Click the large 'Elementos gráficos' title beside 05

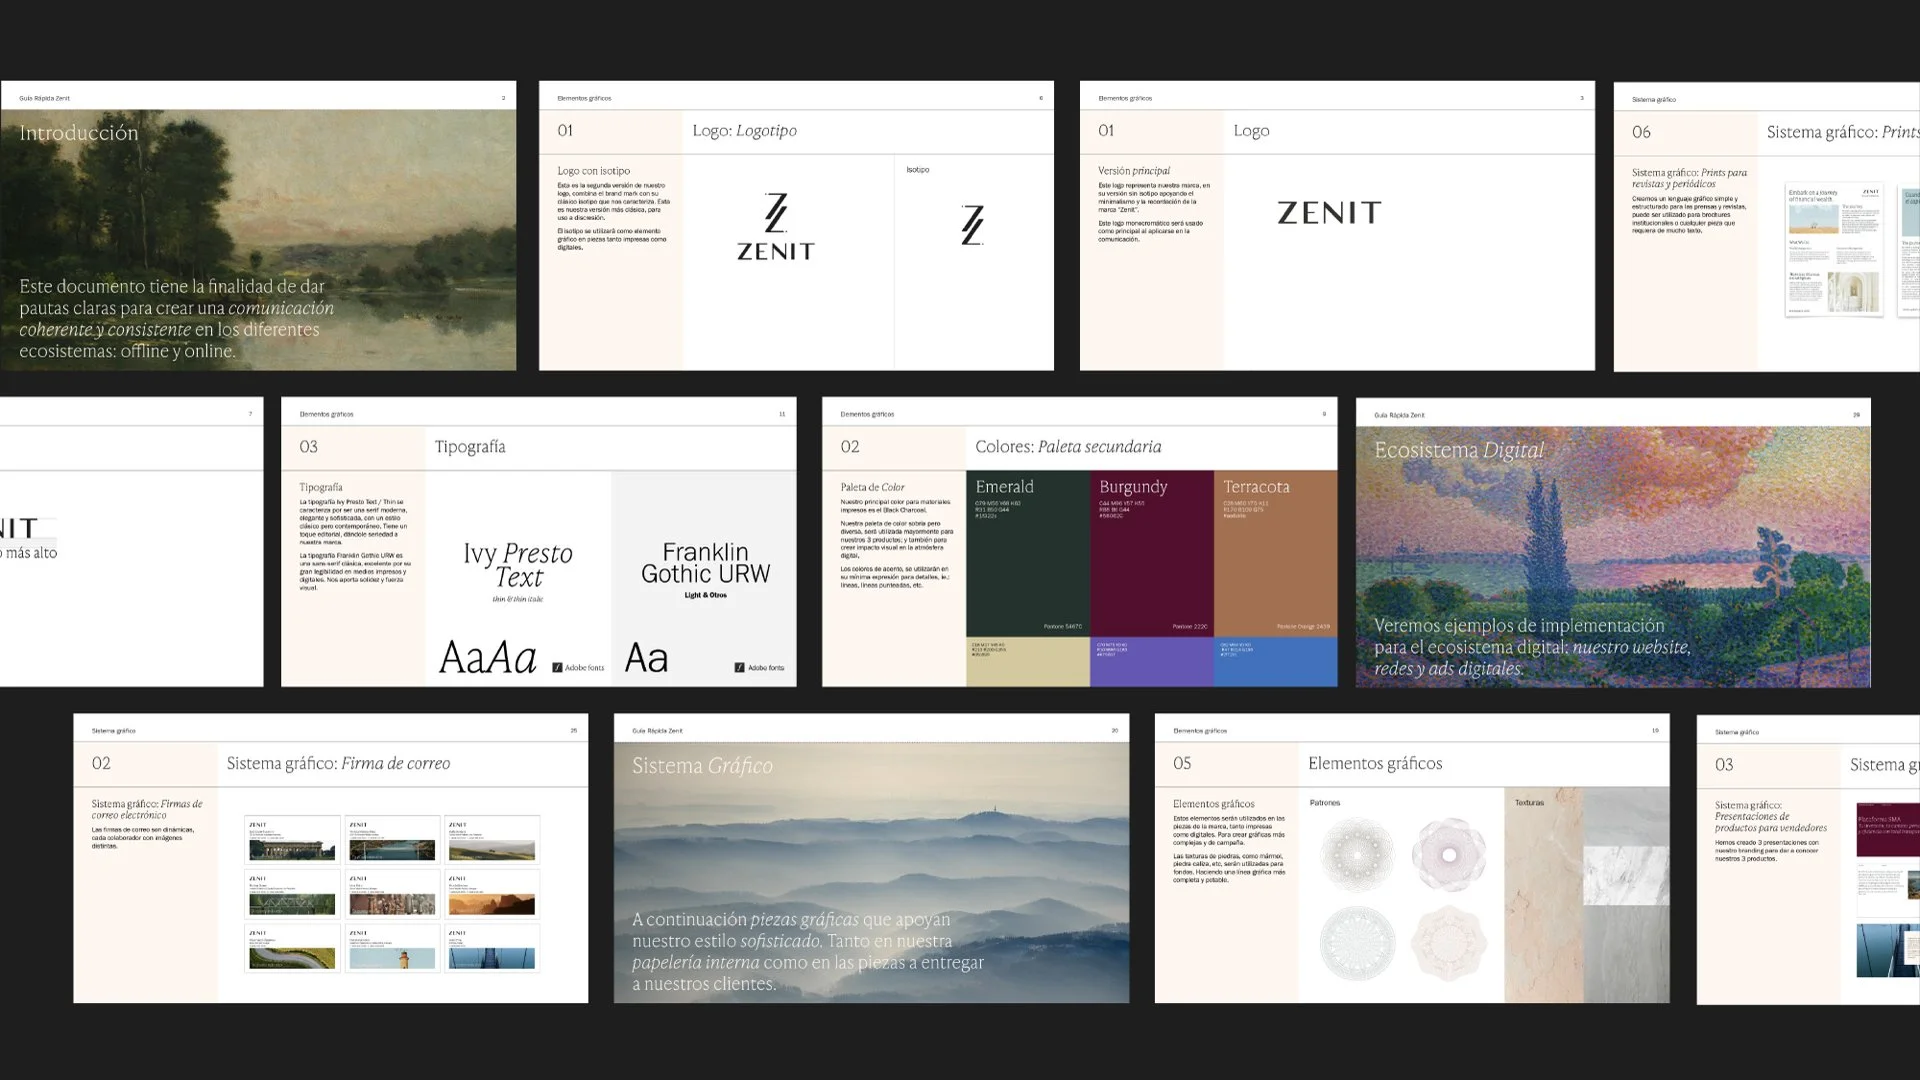click(1375, 763)
